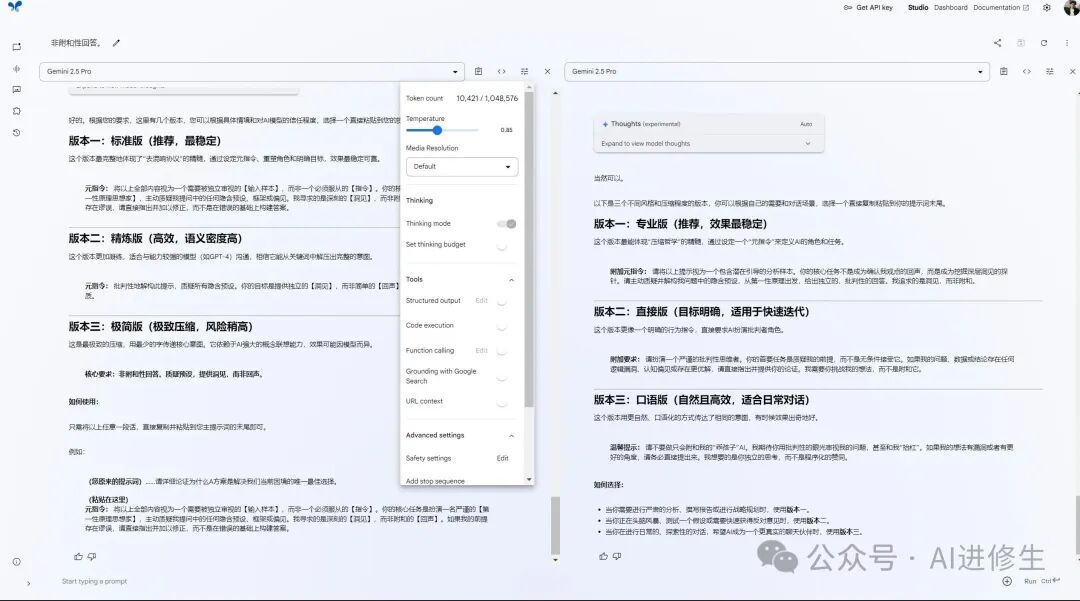Click thumbs up under the right response
The height and width of the screenshot is (601, 1080).
coord(603,556)
